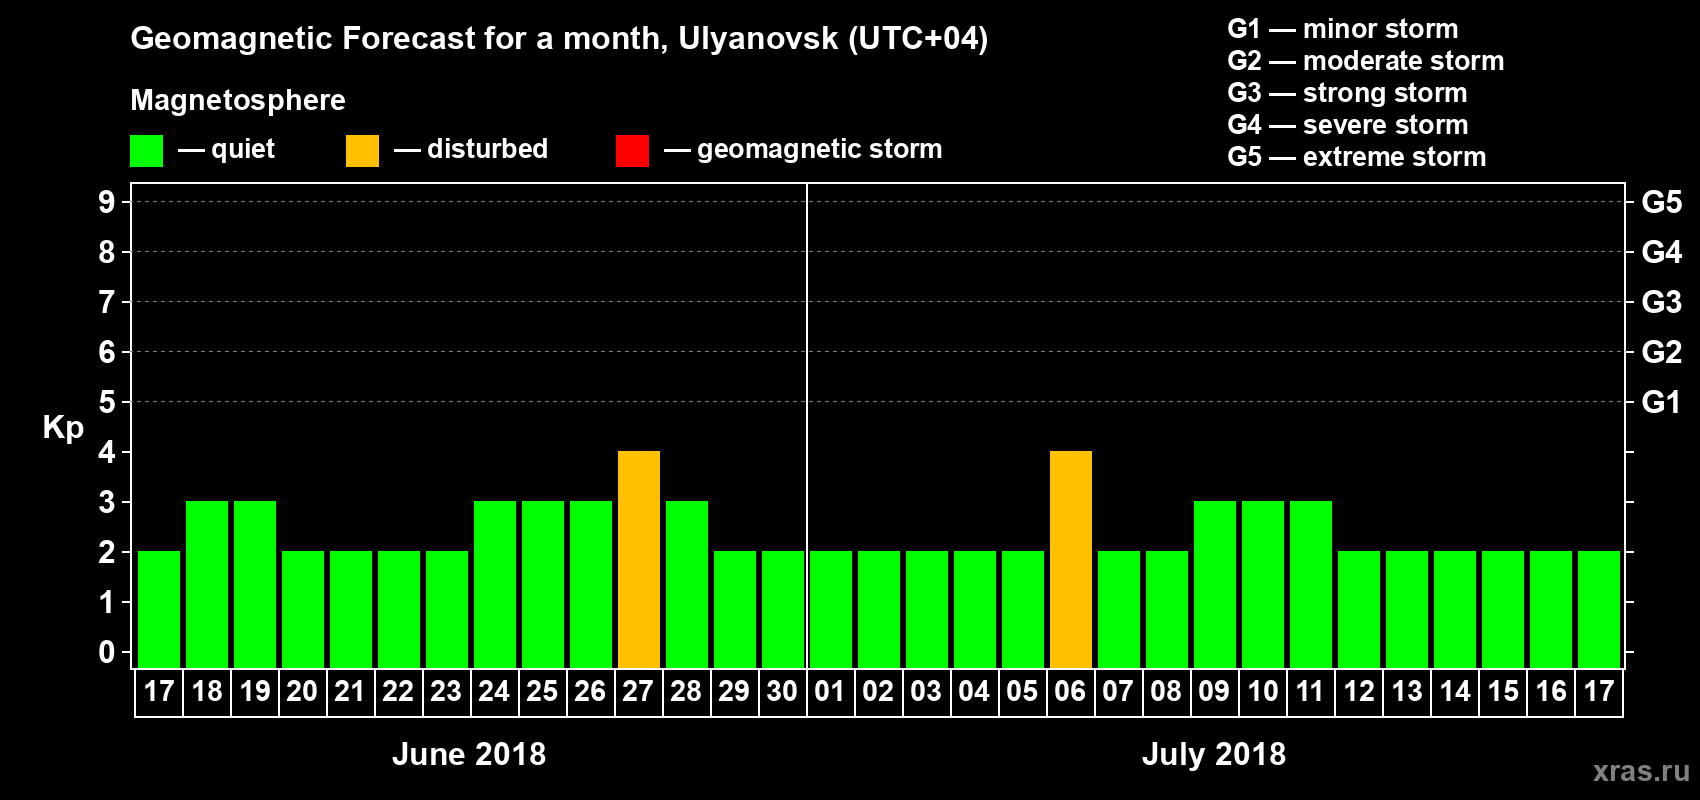Click the '— geomagnetic storm' legend label

803,150
